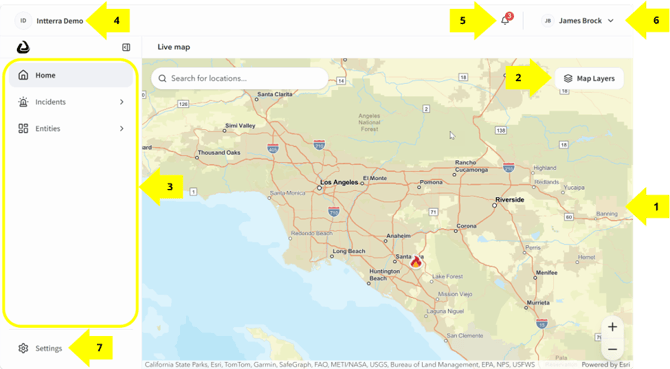Click the Los Angeles label on the map
Viewport: 670px width, 369px height.
click(339, 182)
